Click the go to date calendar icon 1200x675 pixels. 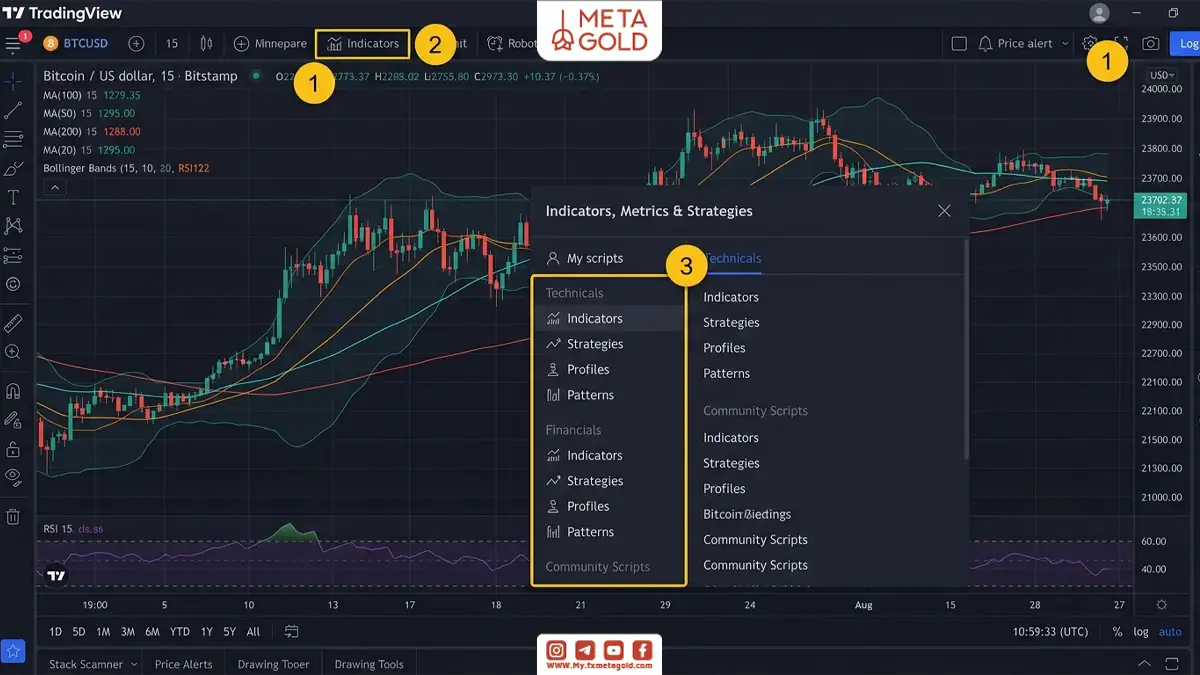point(291,631)
